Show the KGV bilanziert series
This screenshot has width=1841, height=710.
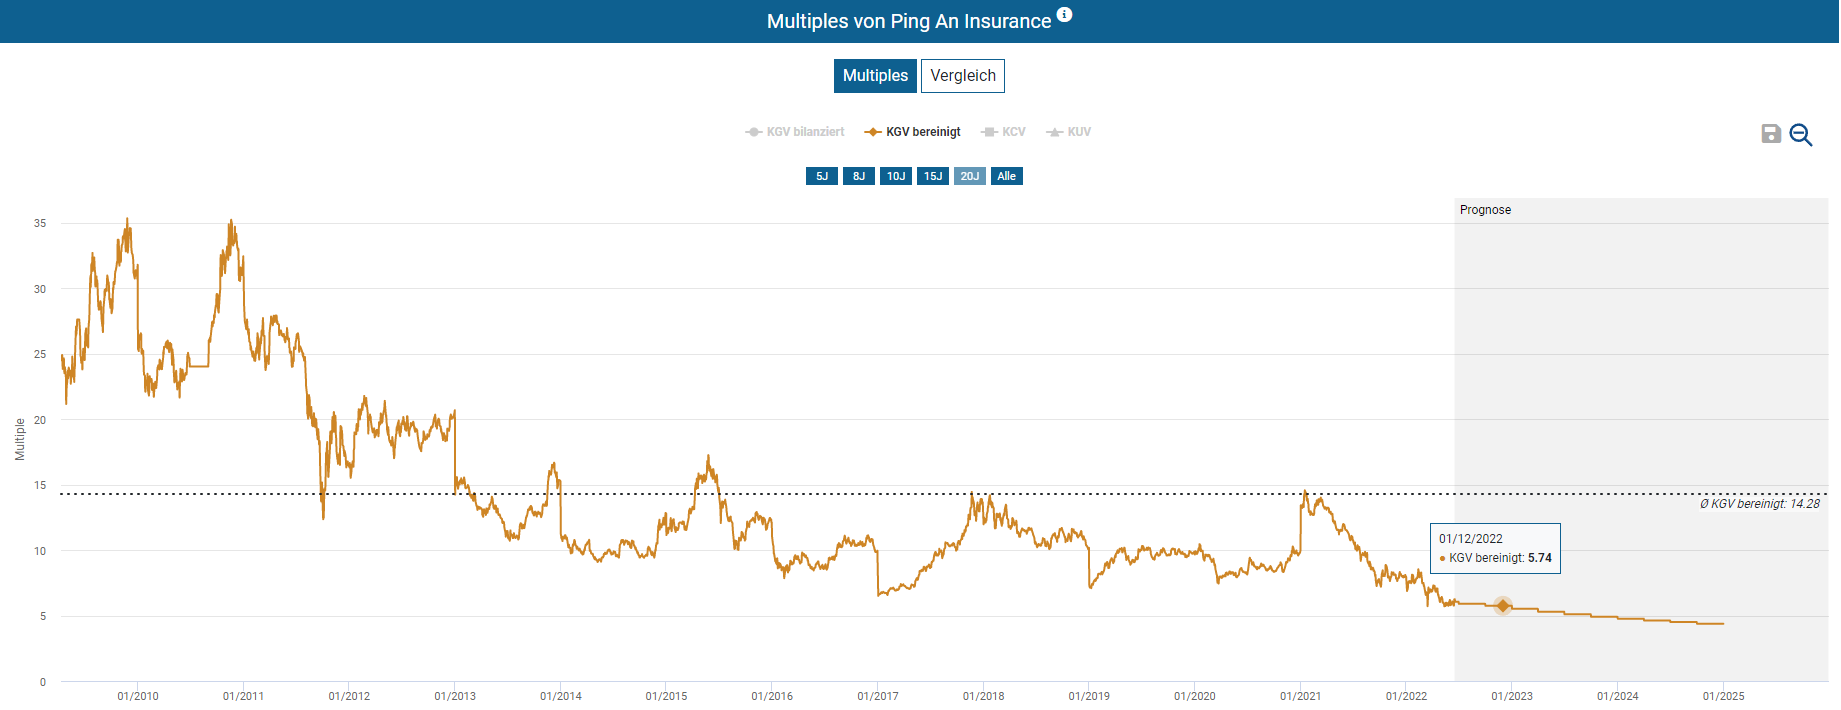click(x=796, y=132)
